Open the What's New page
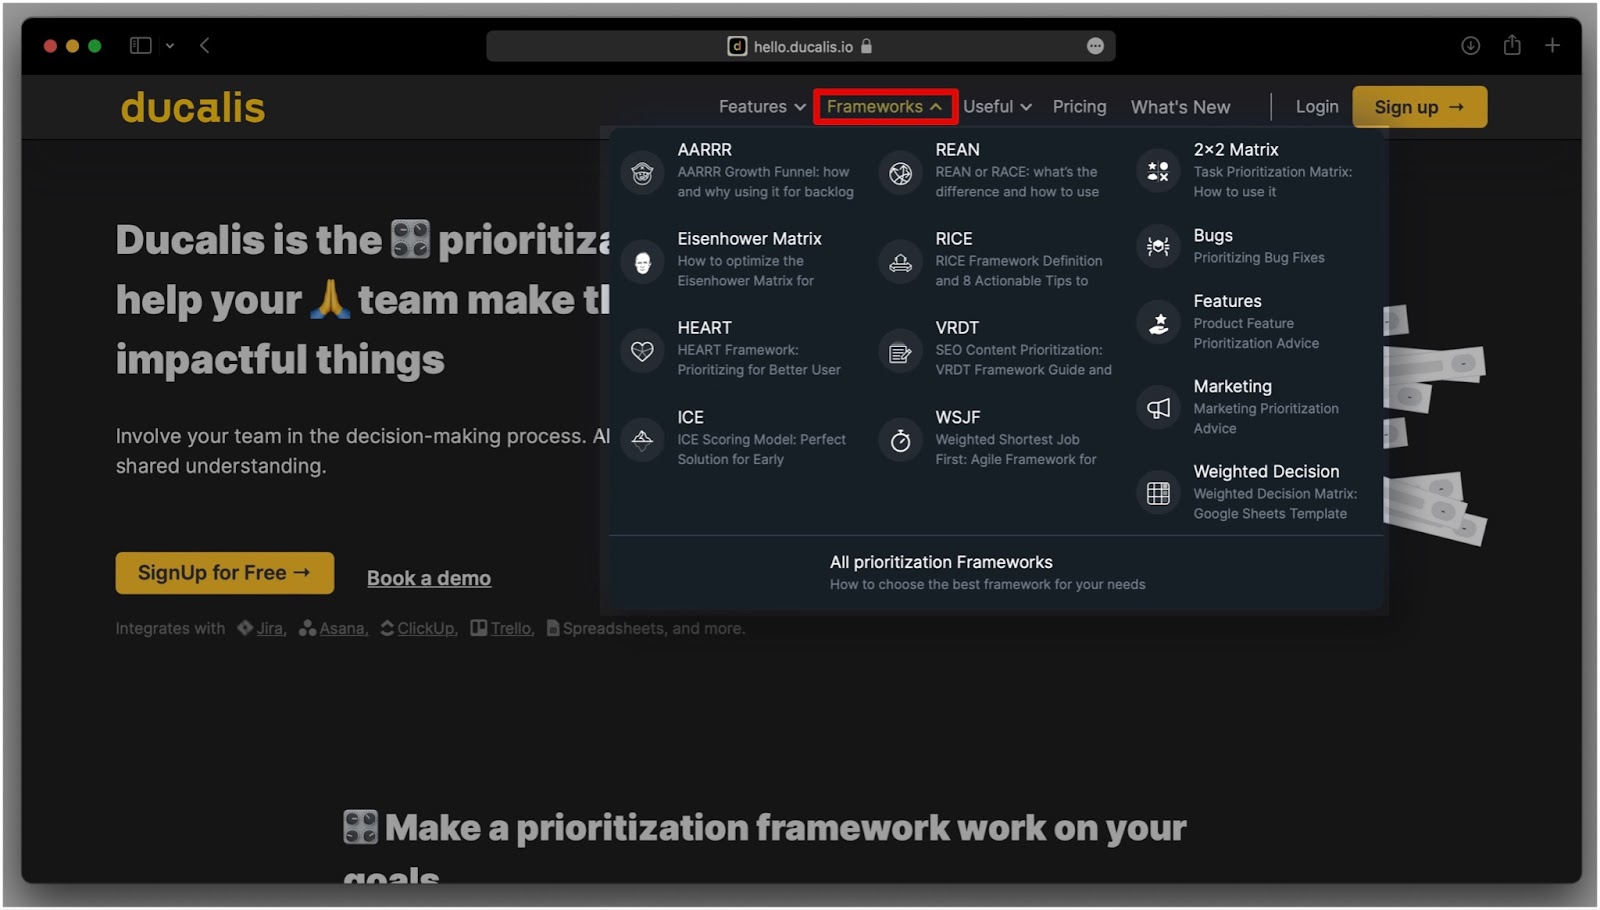The height and width of the screenshot is (910, 1600). (x=1180, y=106)
